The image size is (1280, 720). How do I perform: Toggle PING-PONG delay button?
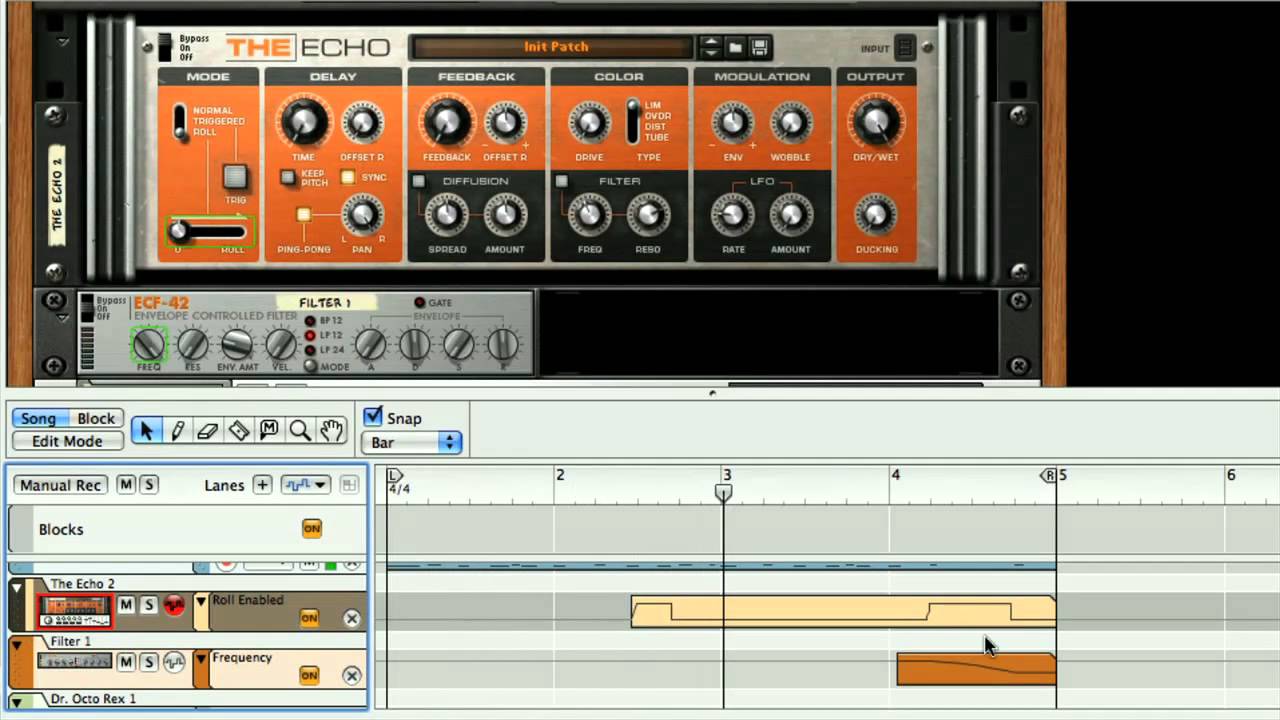[303, 215]
